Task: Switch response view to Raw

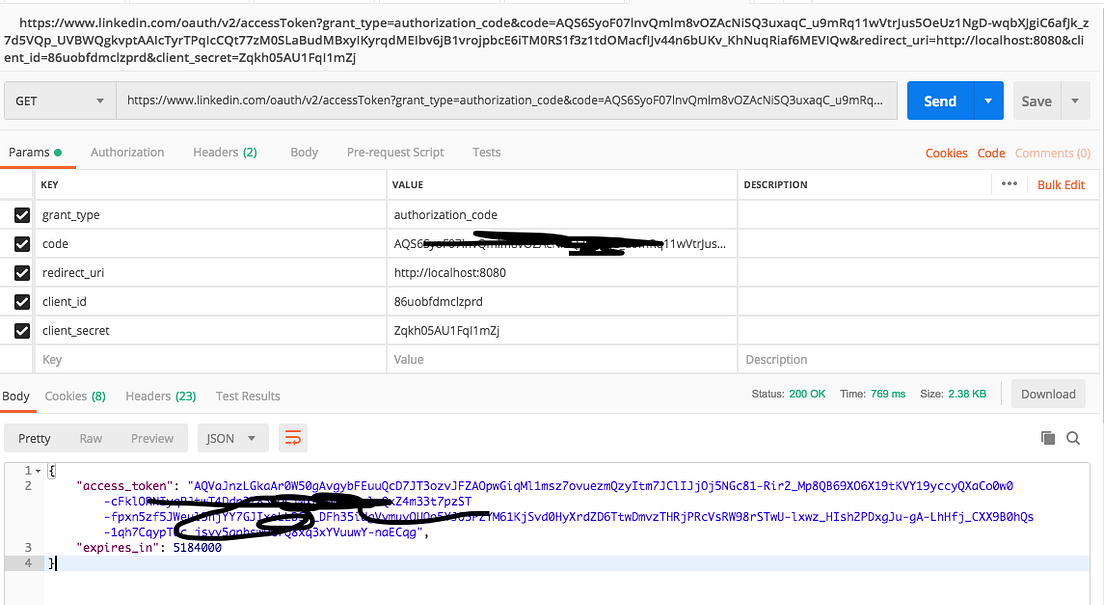Action: (x=91, y=437)
